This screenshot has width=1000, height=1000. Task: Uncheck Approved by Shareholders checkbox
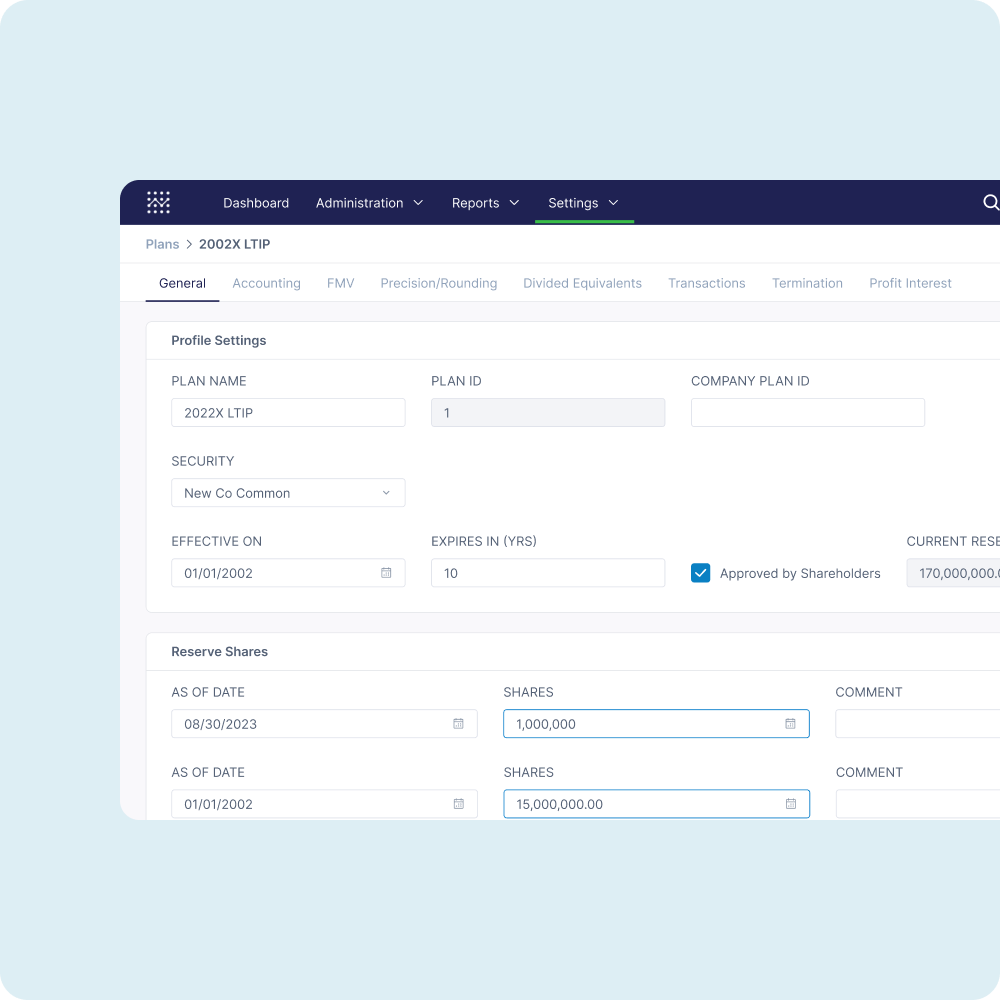pyautogui.click(x=701, y=573)
